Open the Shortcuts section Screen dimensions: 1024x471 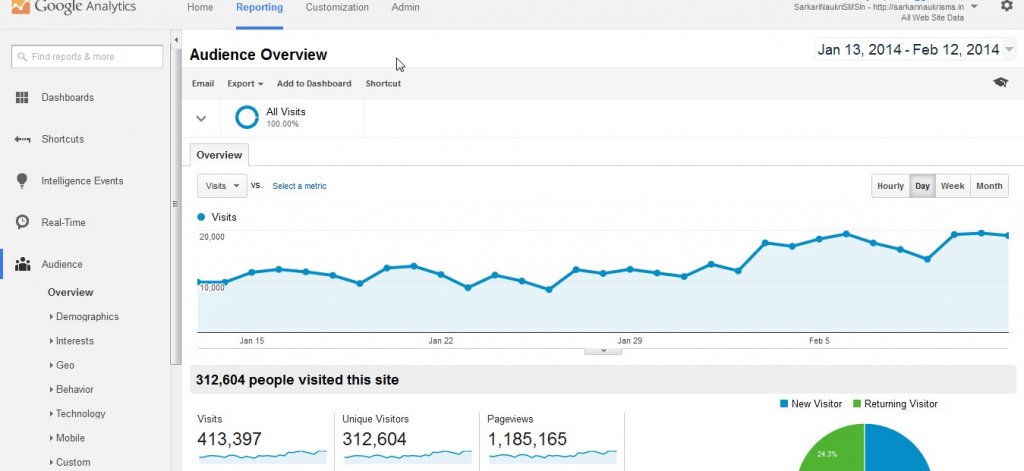tap(63, 139)
